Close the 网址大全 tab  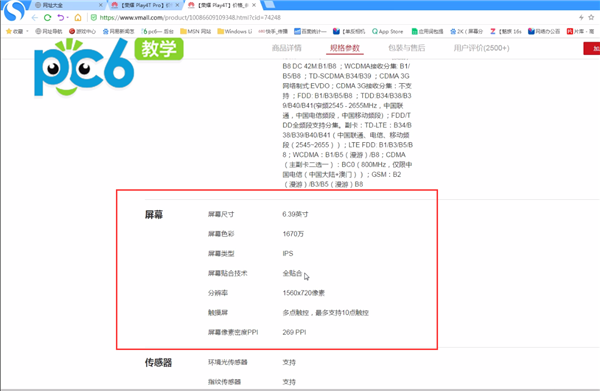101,5
